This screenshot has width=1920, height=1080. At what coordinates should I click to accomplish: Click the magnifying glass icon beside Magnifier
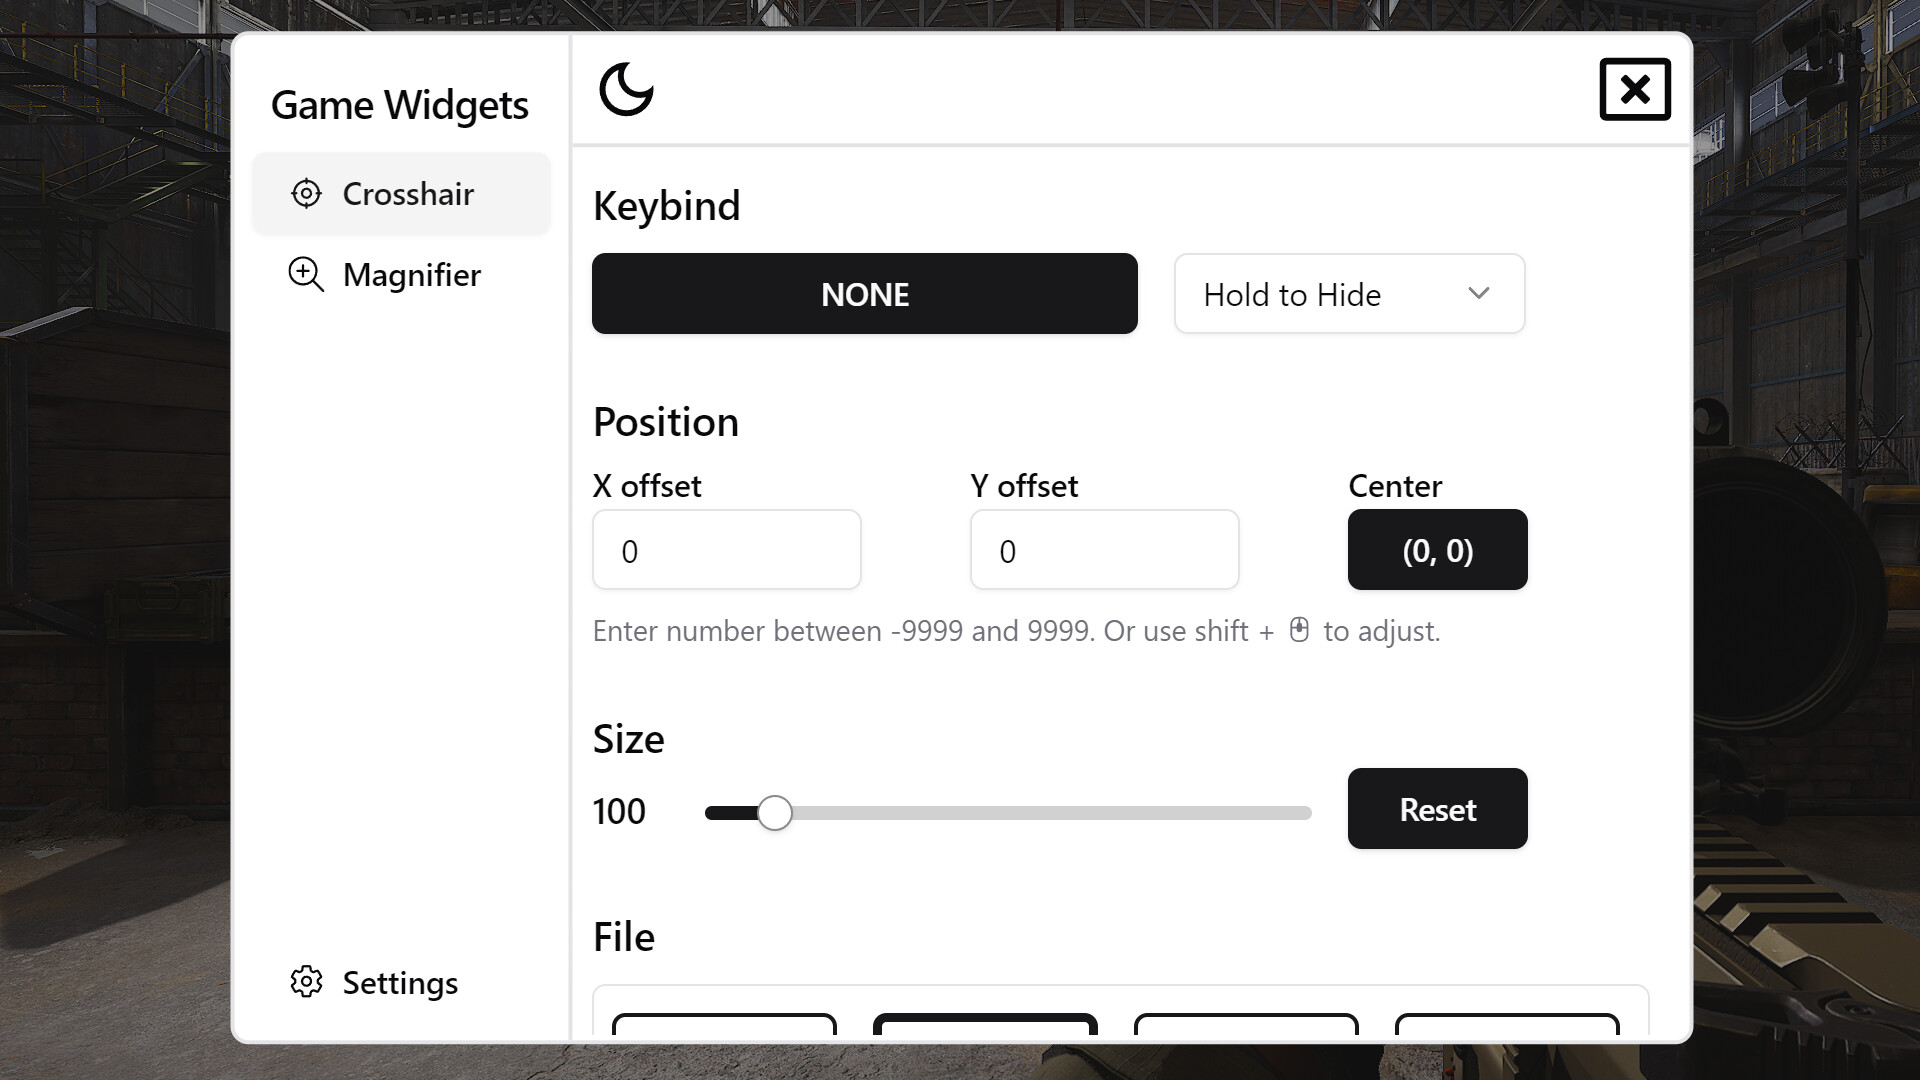tap(306, 274)
